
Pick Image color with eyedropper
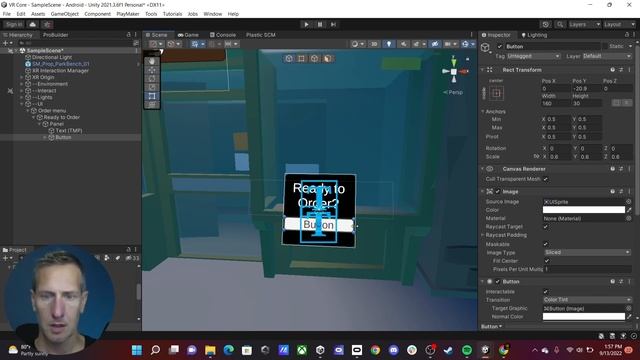tap(629, 210)
